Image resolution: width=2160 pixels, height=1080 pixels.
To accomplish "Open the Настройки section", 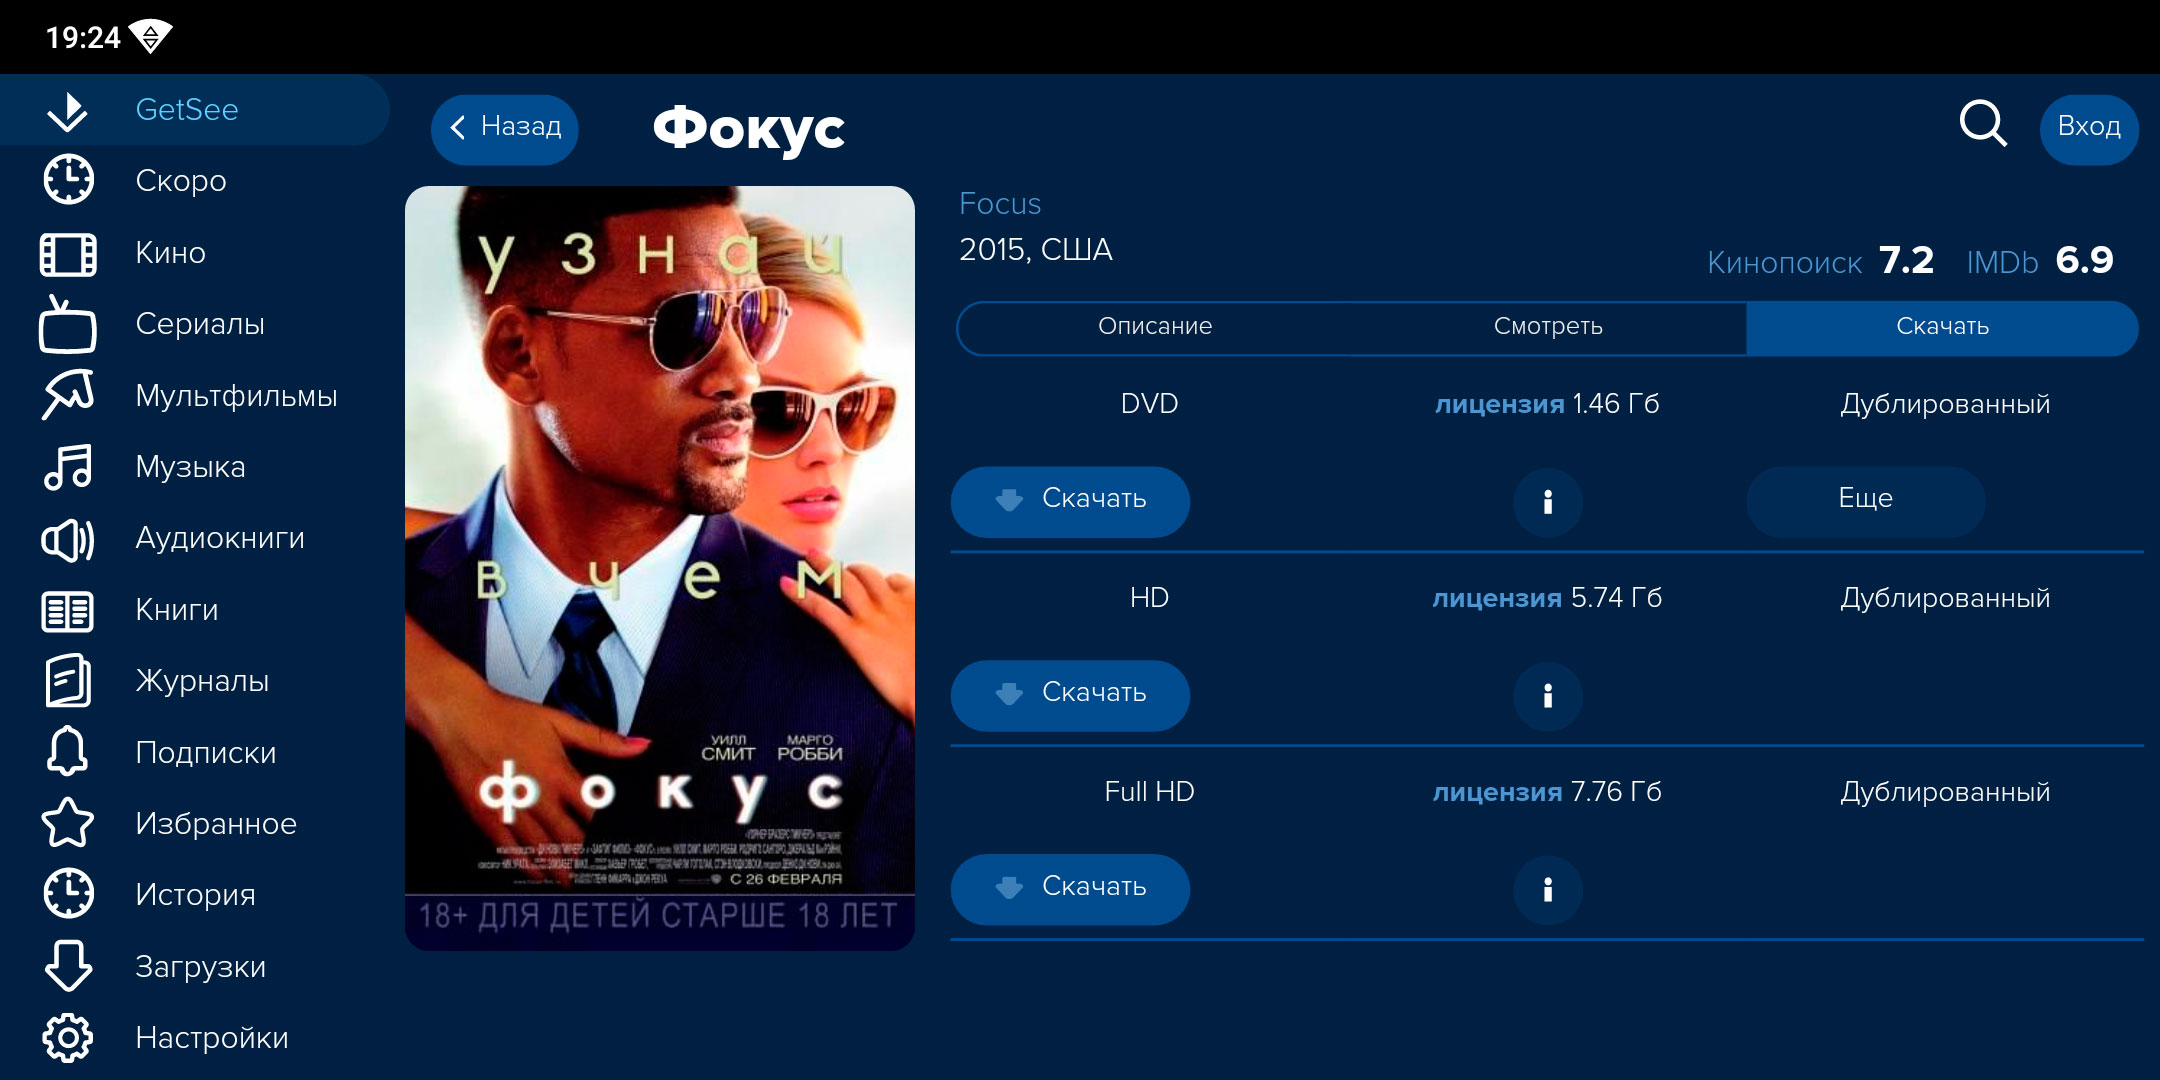I will click(195, 1038).
